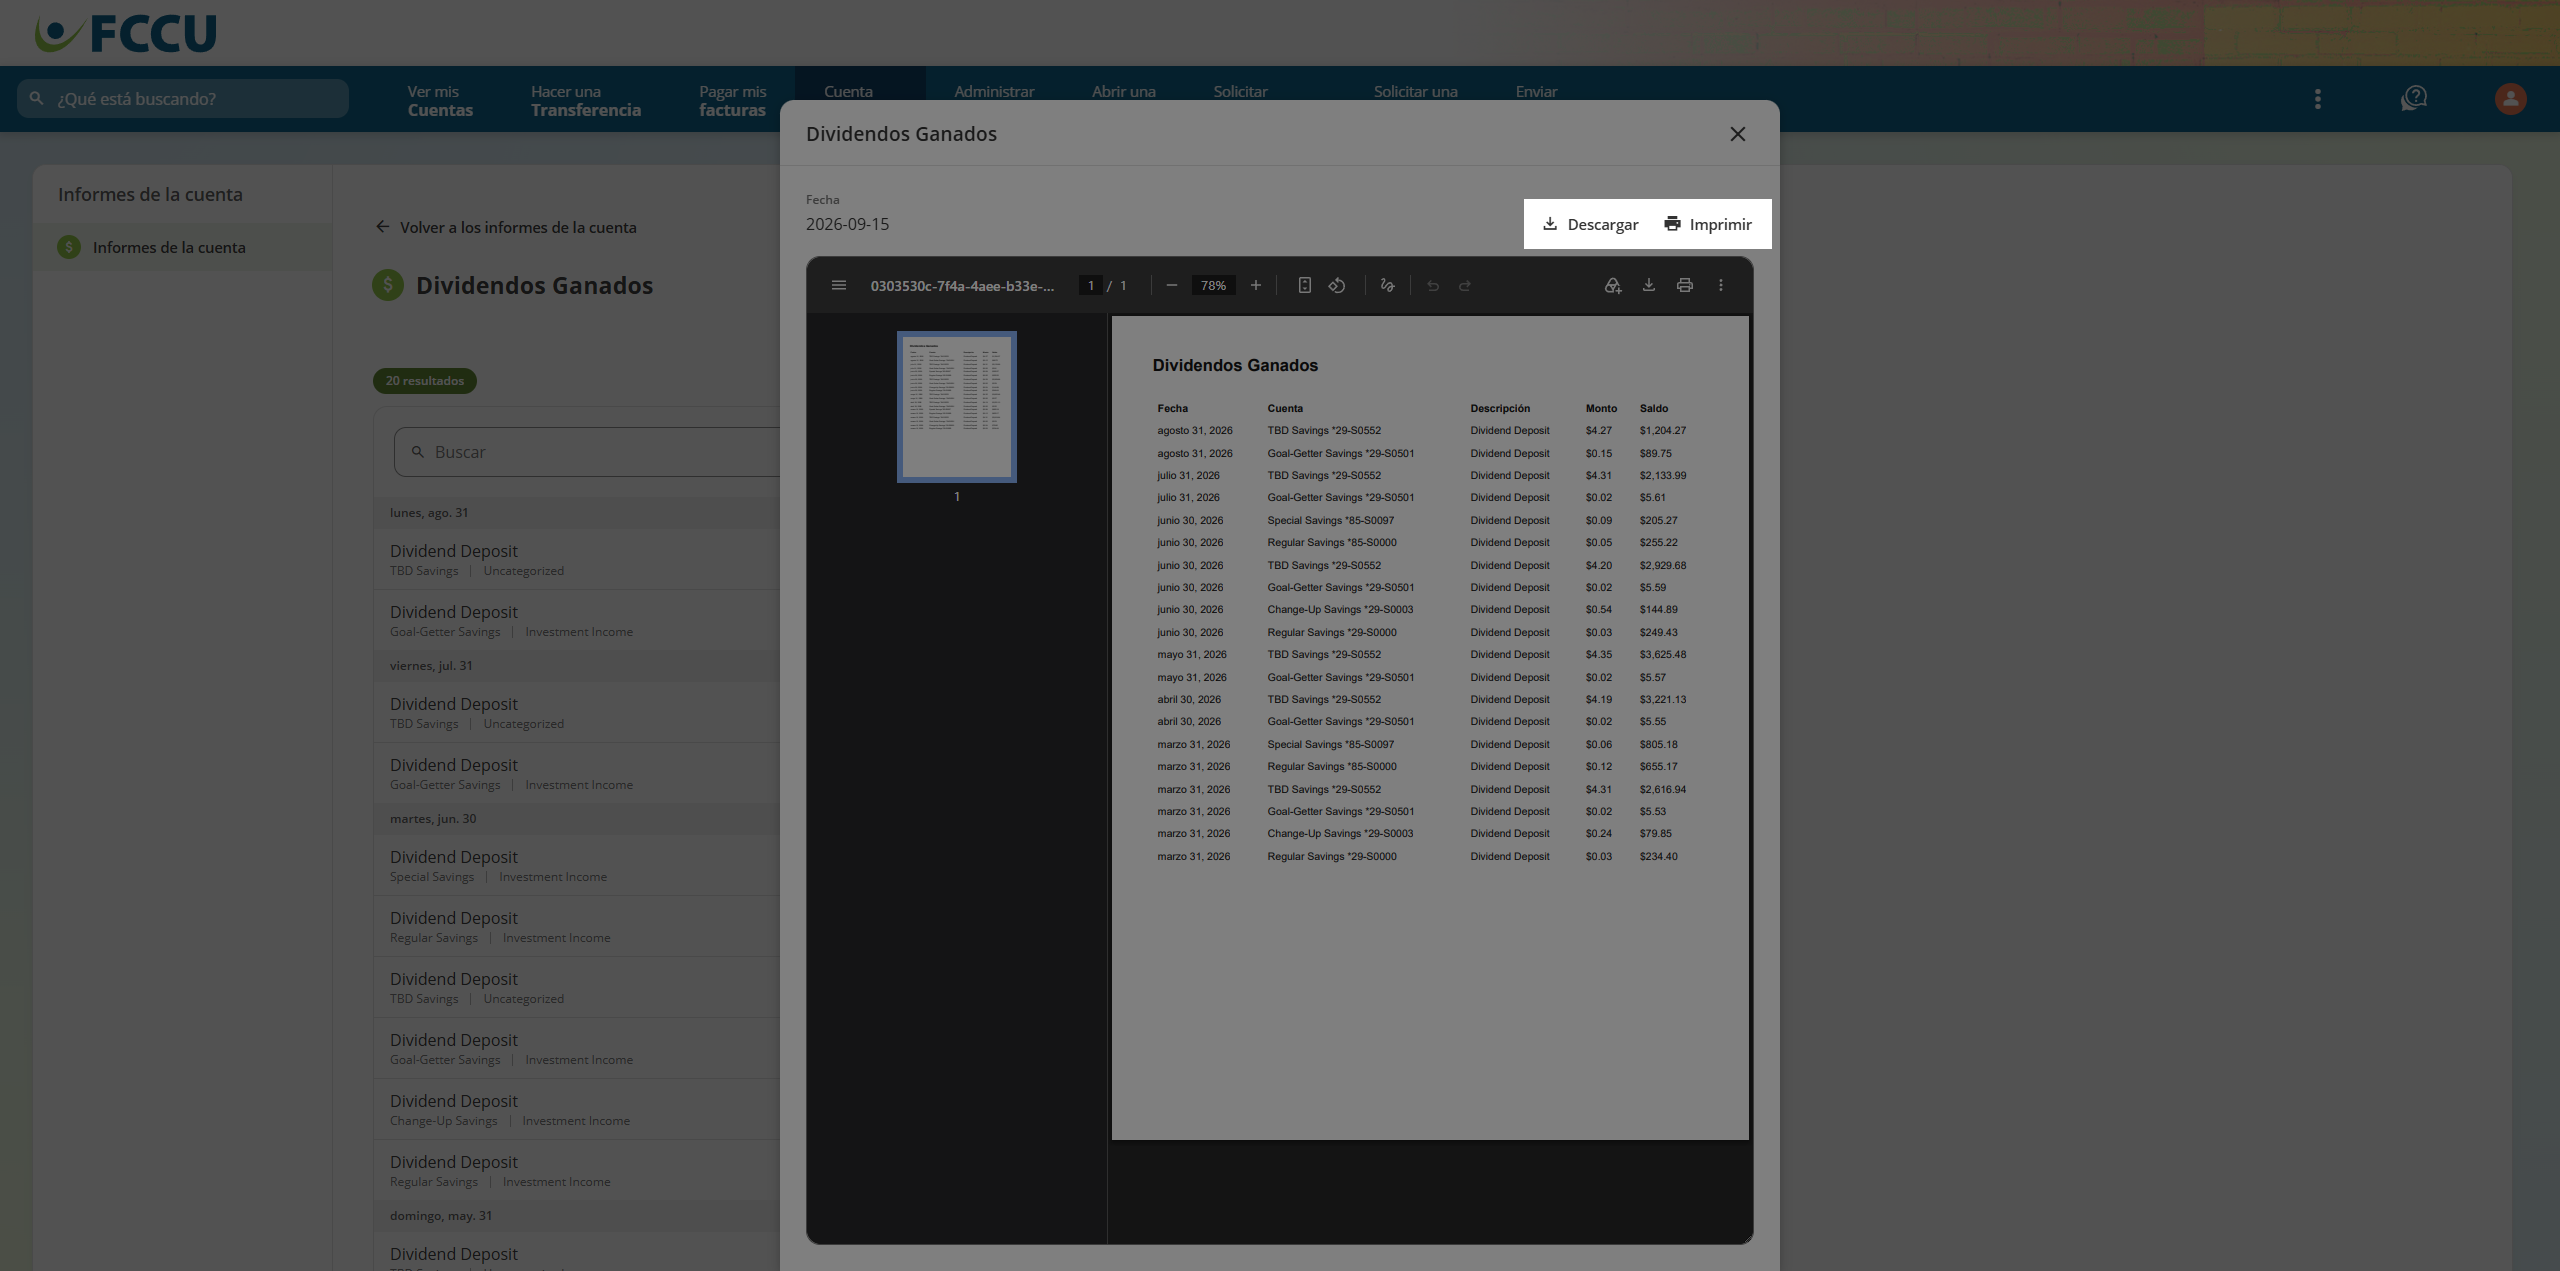Open the help chat icon in header

coord(2414,98)
